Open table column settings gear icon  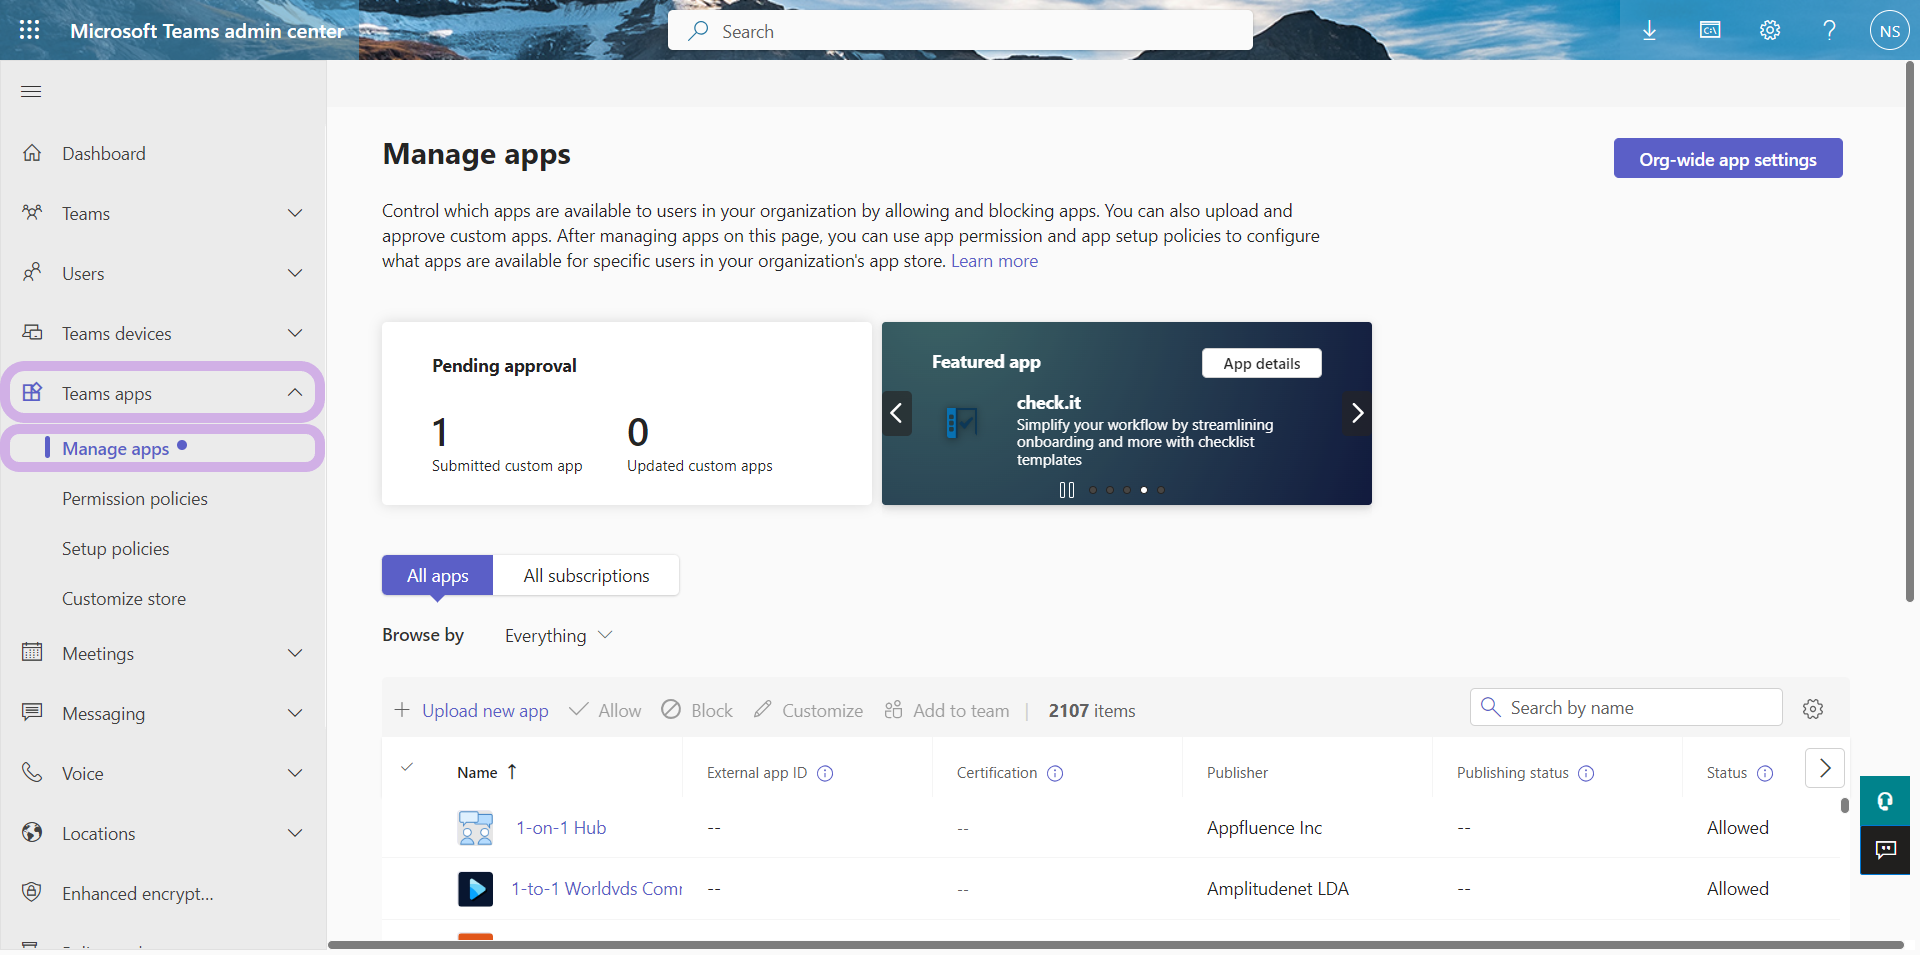(1812, 709)
